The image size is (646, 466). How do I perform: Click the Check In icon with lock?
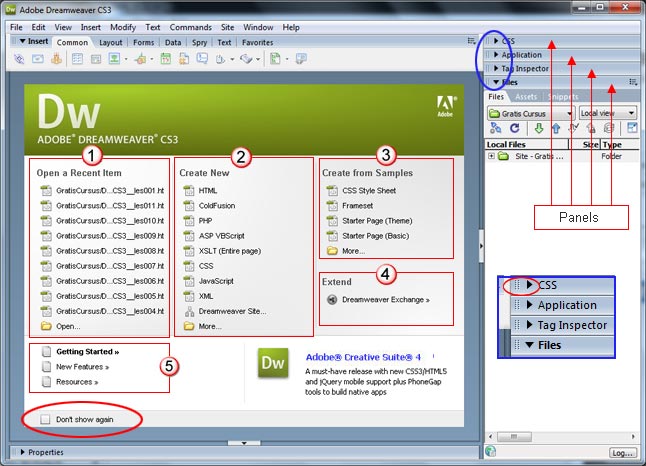(x=591, y=128)
